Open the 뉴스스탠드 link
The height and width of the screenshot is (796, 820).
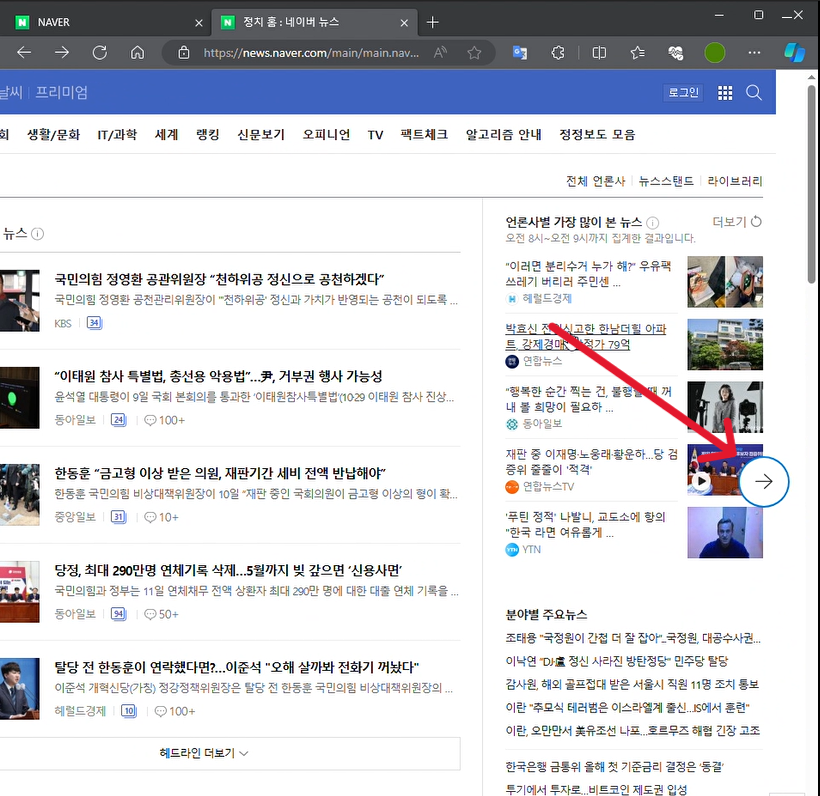tap(666, 181)
